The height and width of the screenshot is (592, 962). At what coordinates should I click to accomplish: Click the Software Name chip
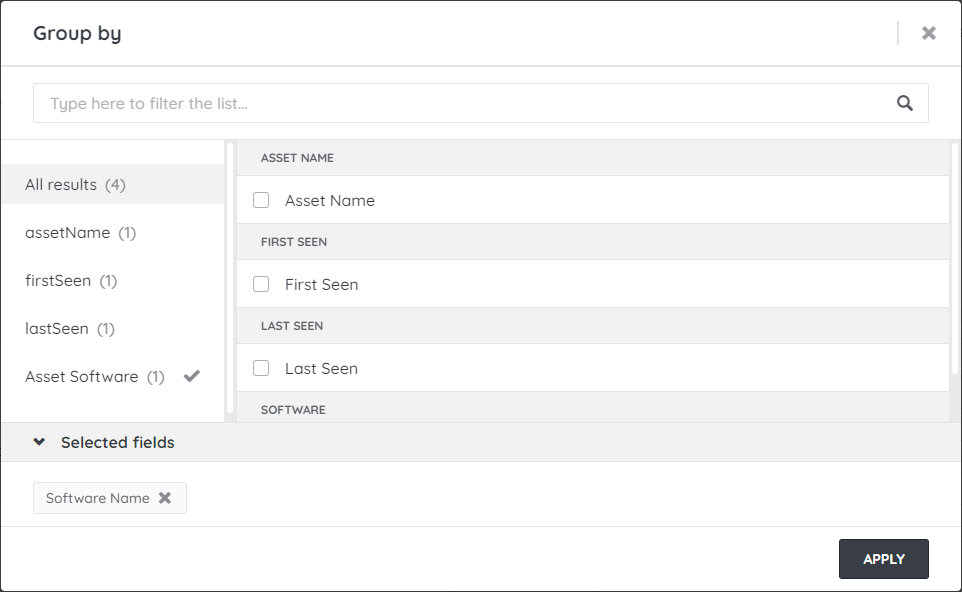97,498
